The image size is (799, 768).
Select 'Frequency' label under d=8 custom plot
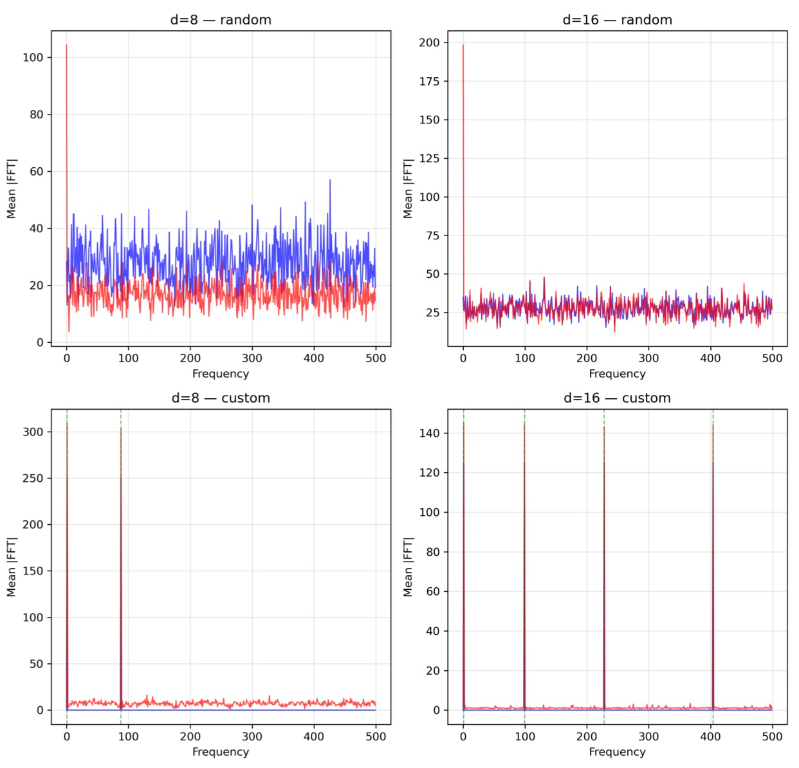click(x=221, y=752)
